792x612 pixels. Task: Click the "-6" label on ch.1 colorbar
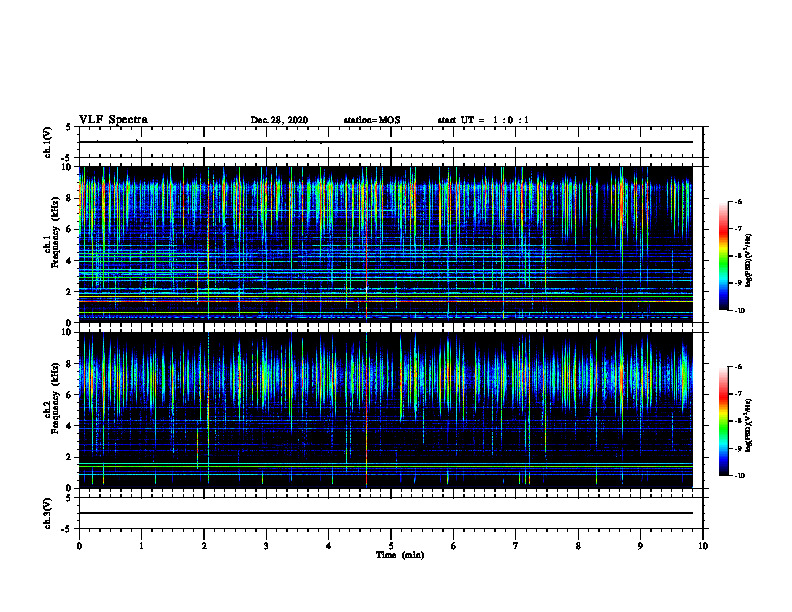click(738, 202)
